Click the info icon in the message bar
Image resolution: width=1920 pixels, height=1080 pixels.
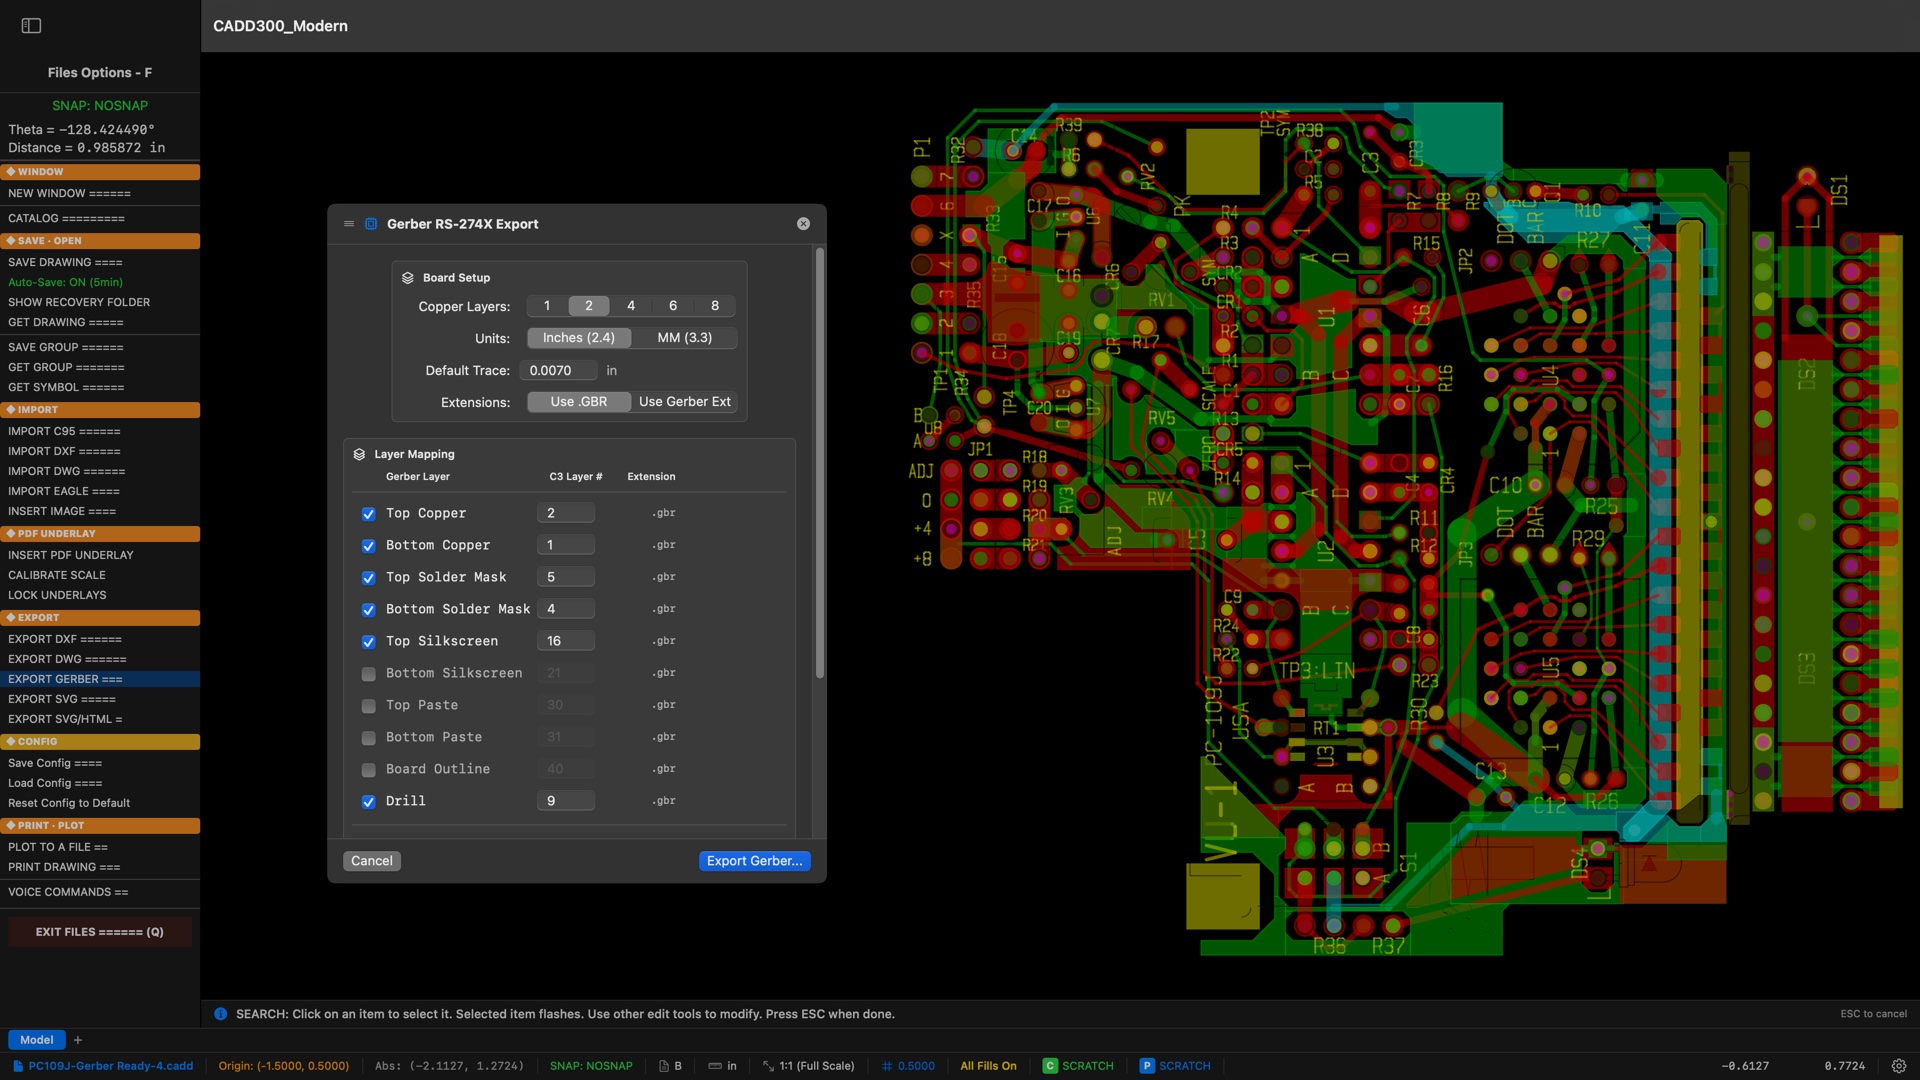pos(221,1014)
